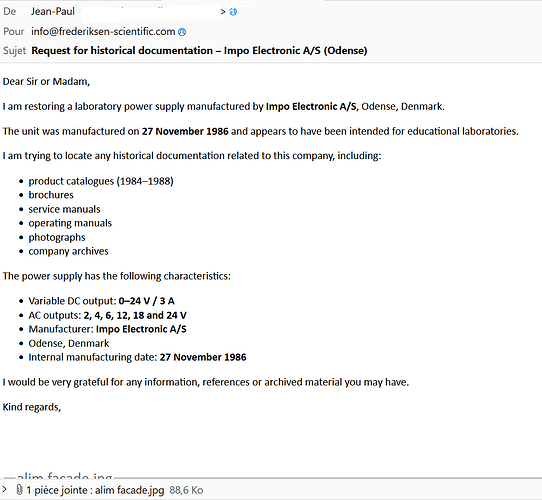Click the "Variable DC output" bullet line
542x500 pixels.
[101, 301]
